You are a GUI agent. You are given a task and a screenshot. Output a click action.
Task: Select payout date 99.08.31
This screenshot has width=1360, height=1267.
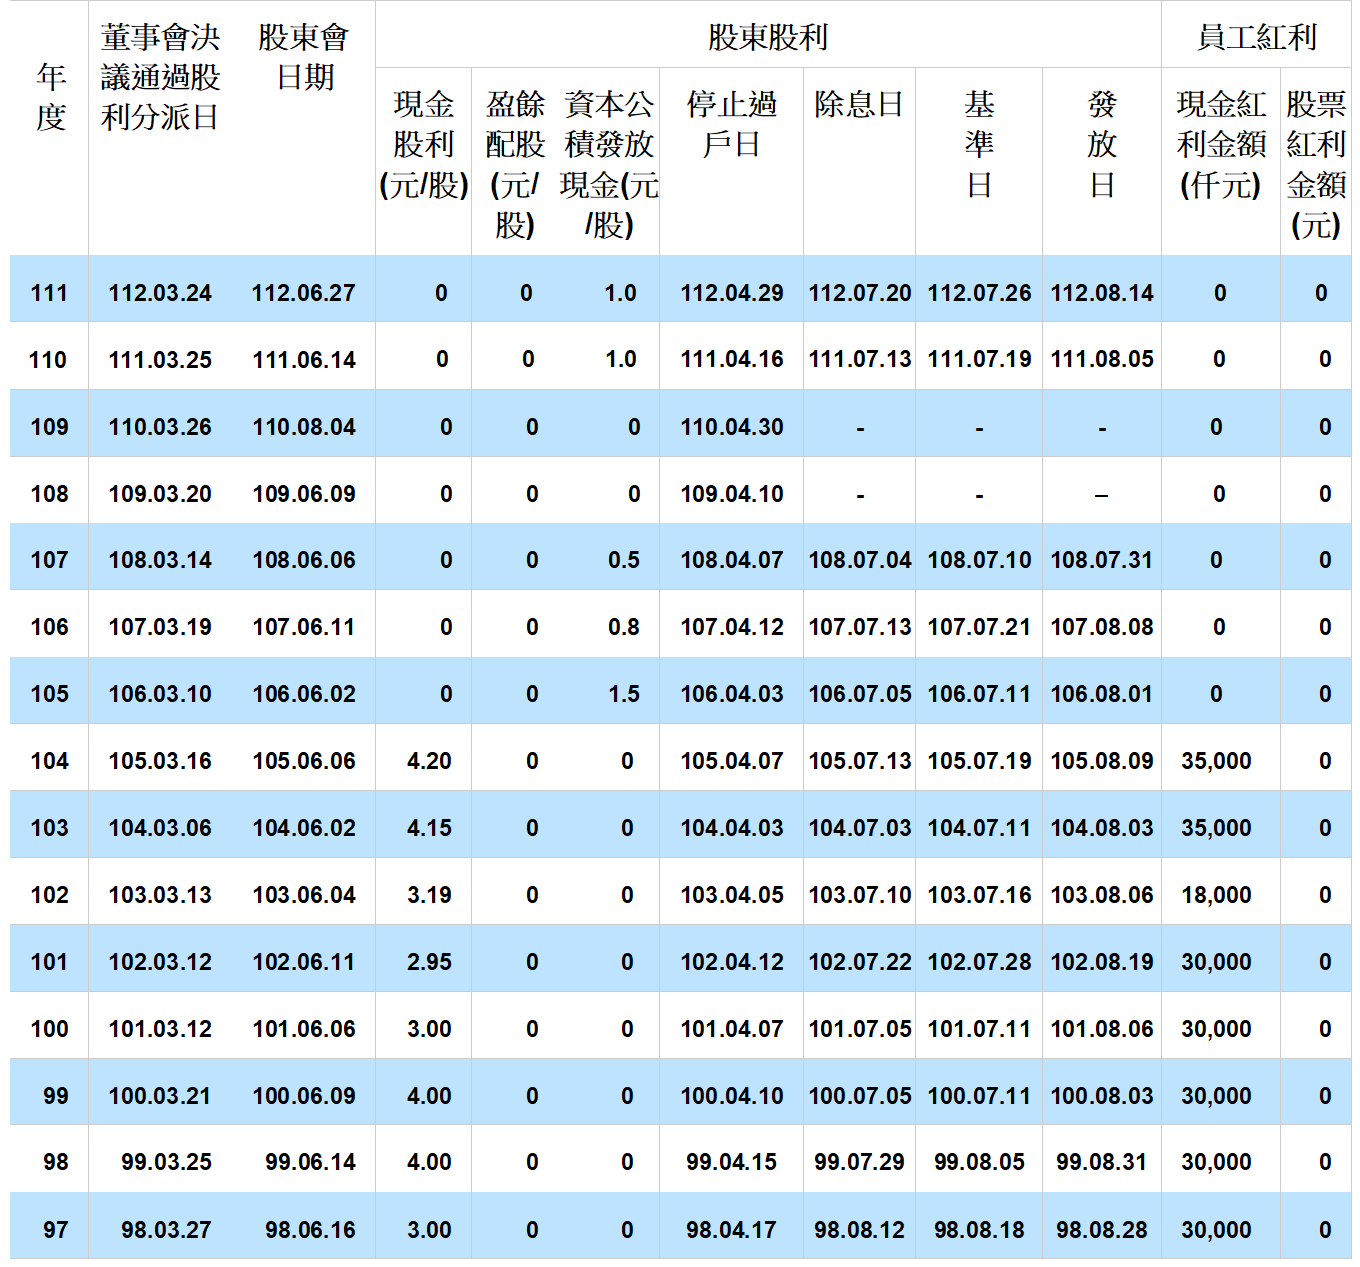coord(1102,1162)
